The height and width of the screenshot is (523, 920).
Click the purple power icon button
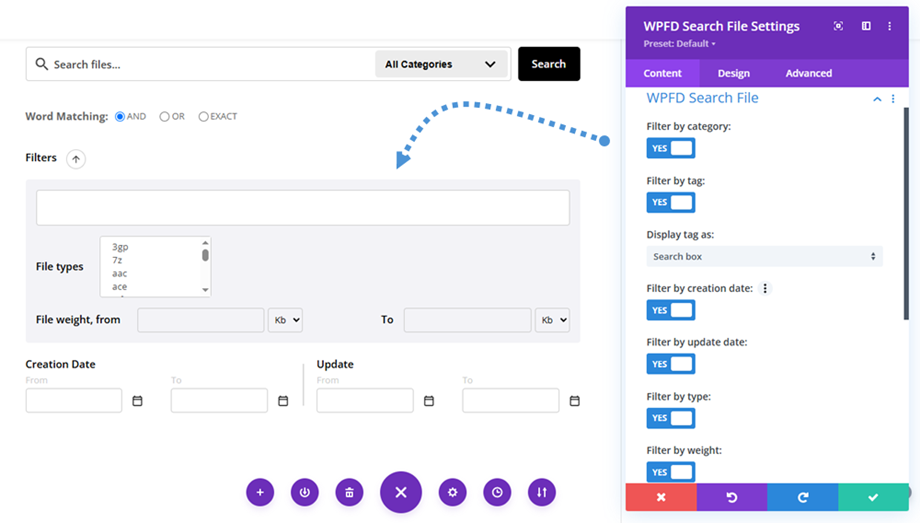[x=305, y=492]
